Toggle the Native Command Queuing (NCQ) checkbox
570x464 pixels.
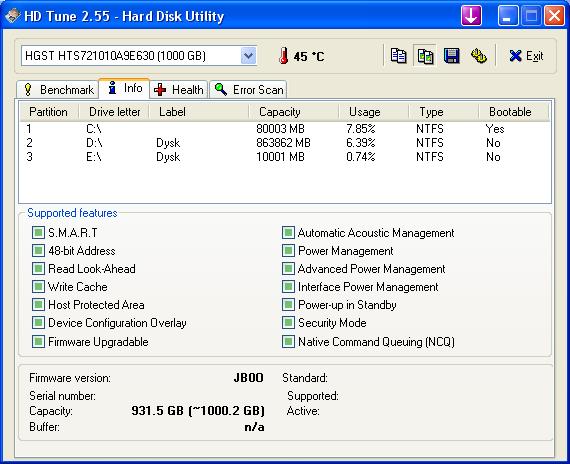pyautogui.click(x=288, y=341)
